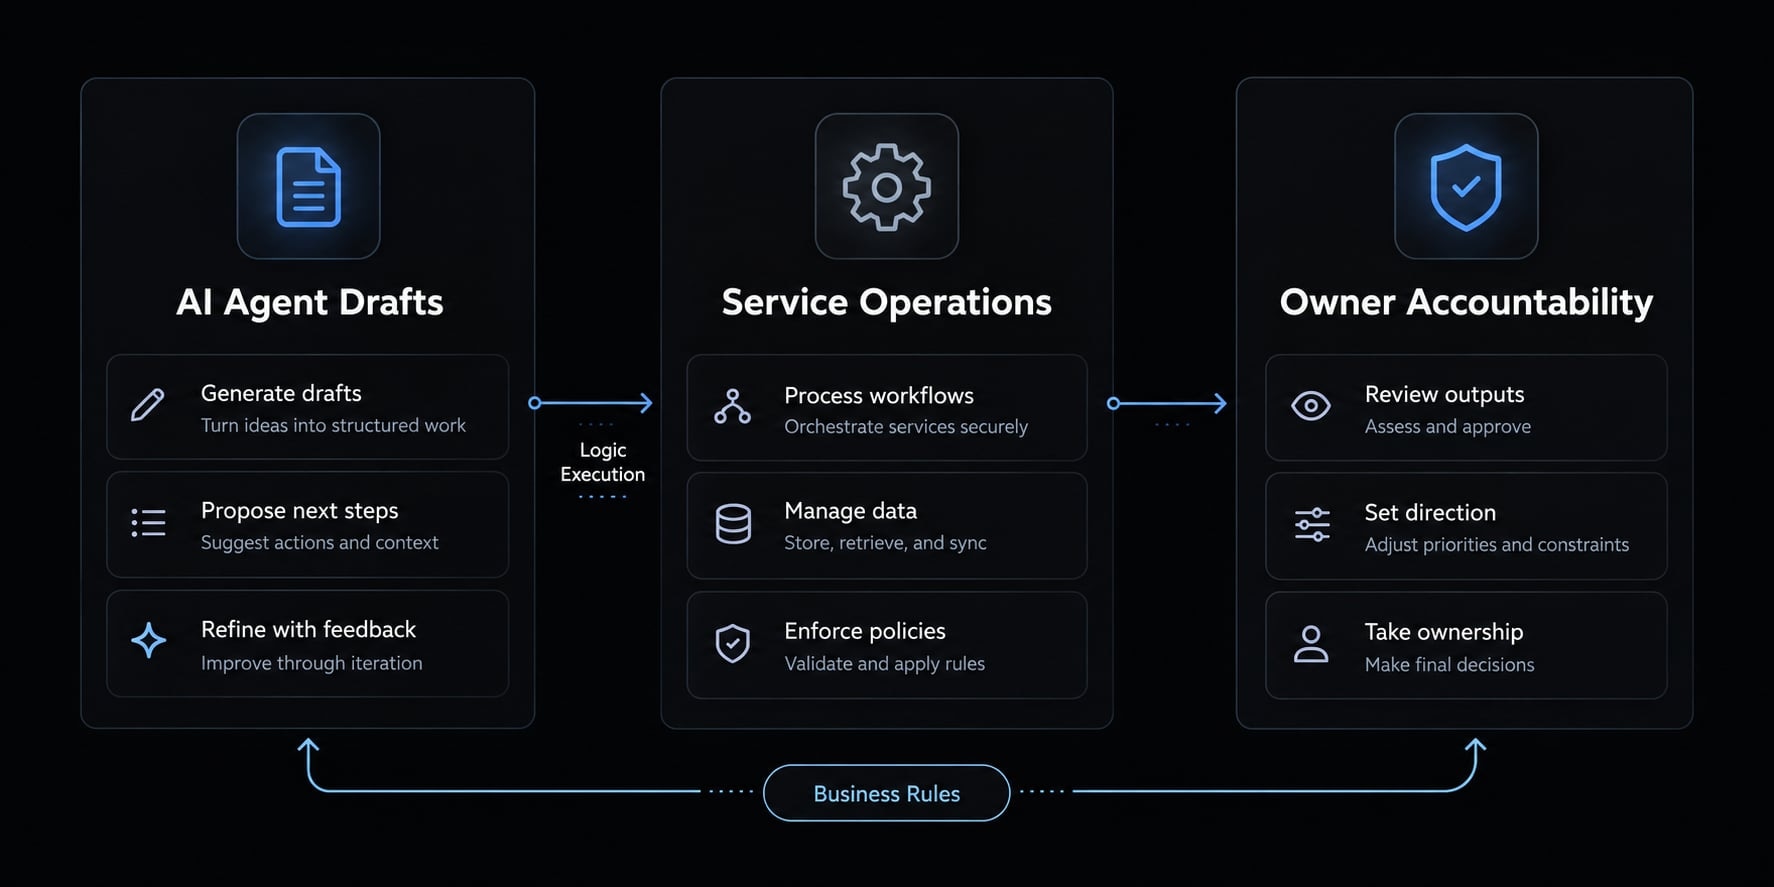Click 'Orchestrate services securely' subtitle
Viewport: 1774px width, 887px height.
(905, 427)
